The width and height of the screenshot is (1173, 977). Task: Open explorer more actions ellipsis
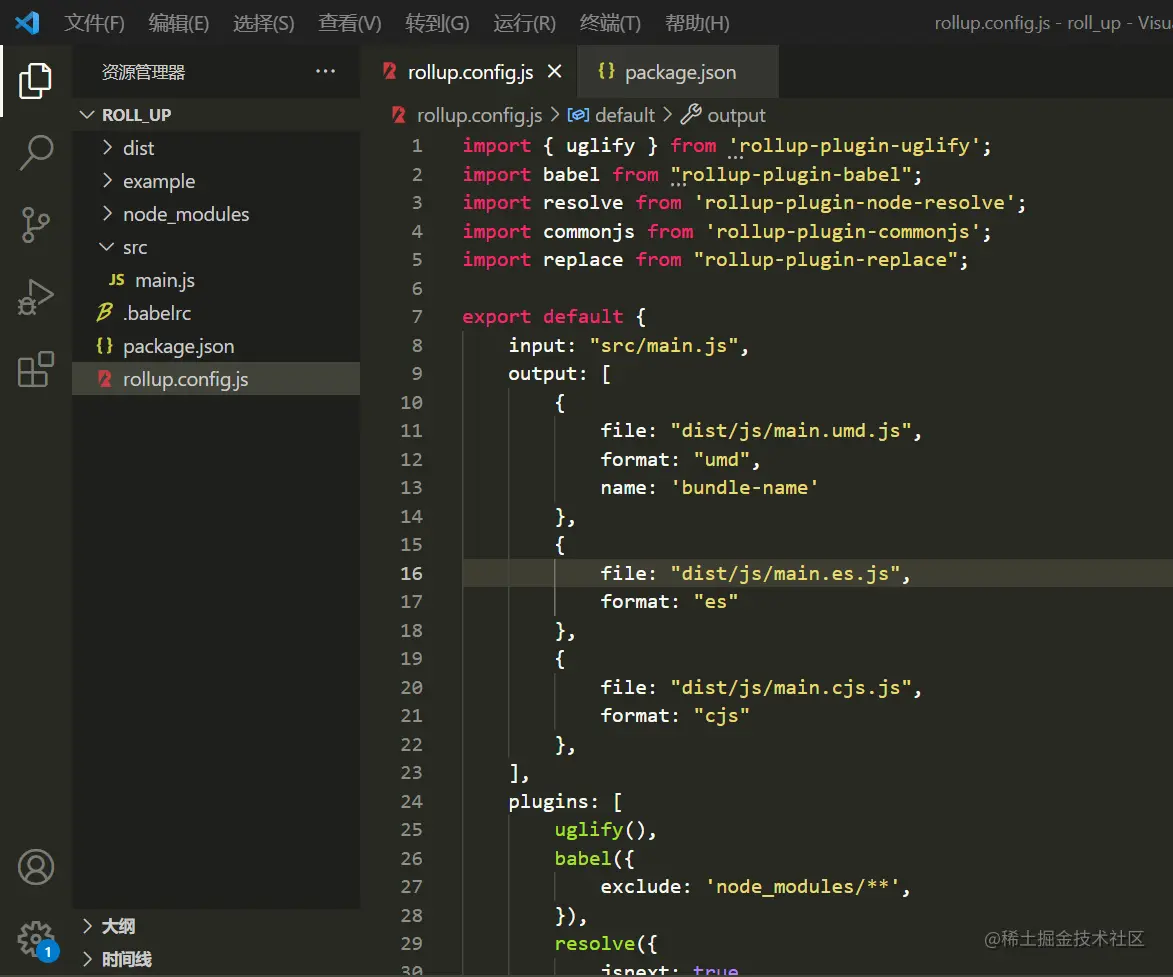(325, 71)
